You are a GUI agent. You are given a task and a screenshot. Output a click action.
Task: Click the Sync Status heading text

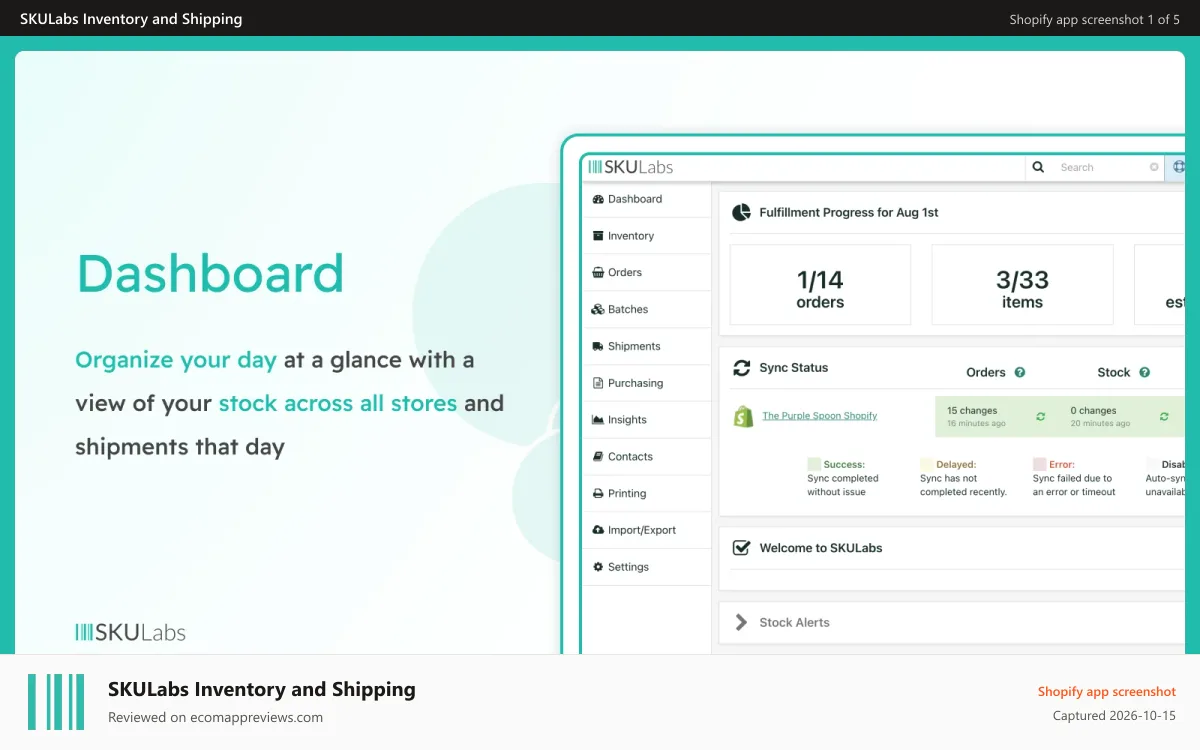coord(794,368)
